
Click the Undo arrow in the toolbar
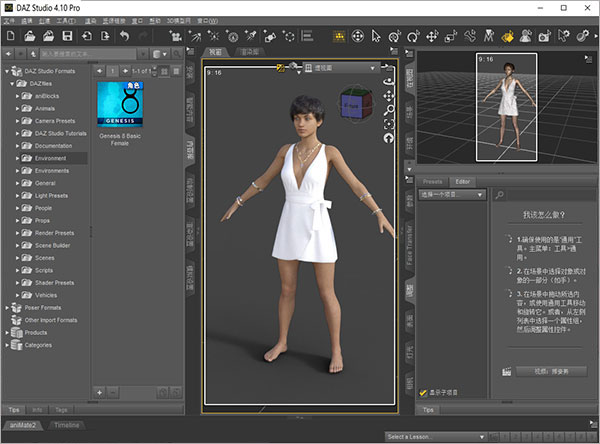point(125,37)
